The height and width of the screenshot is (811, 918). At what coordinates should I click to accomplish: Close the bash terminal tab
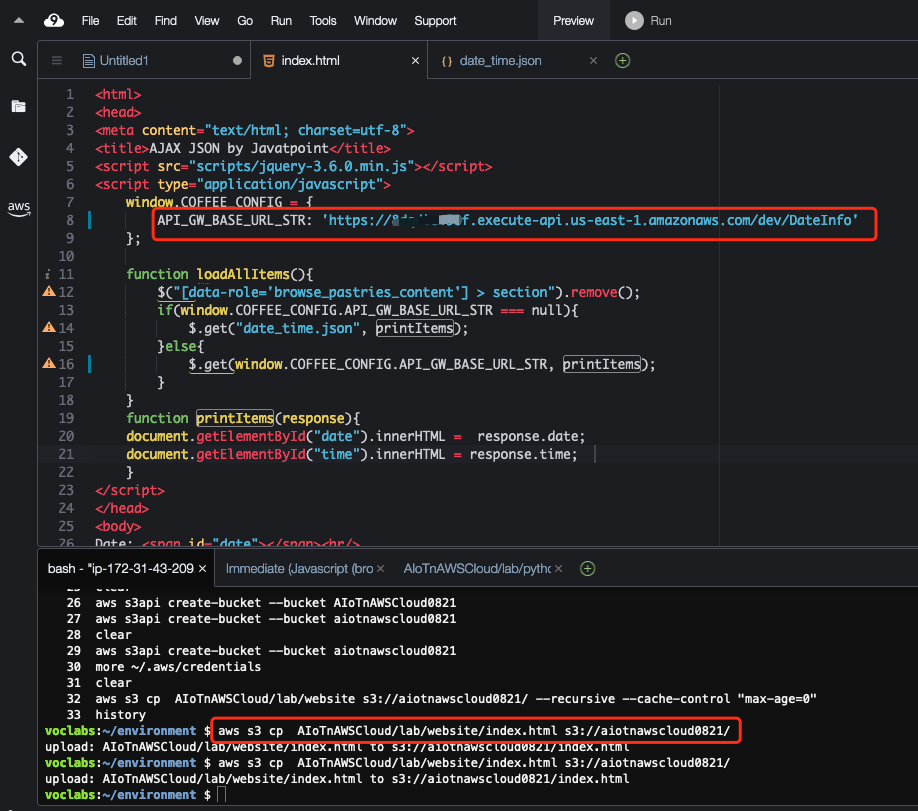point(203,569)
